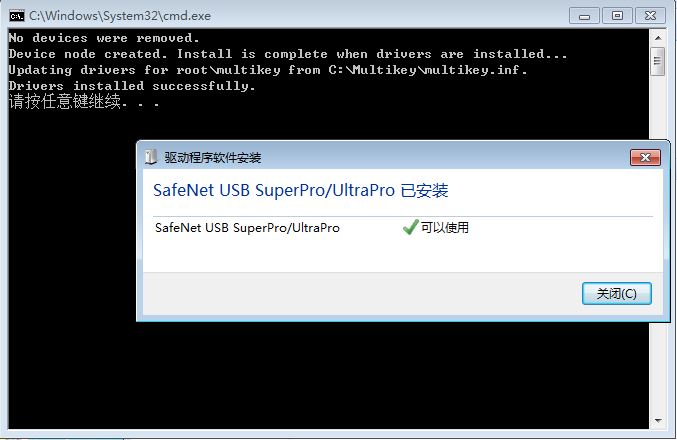Click the C:\Windows\System32\cmd.exe title text
Image resolution: width=677 pixels, height=440 pixels.
(x=120, y=16)
